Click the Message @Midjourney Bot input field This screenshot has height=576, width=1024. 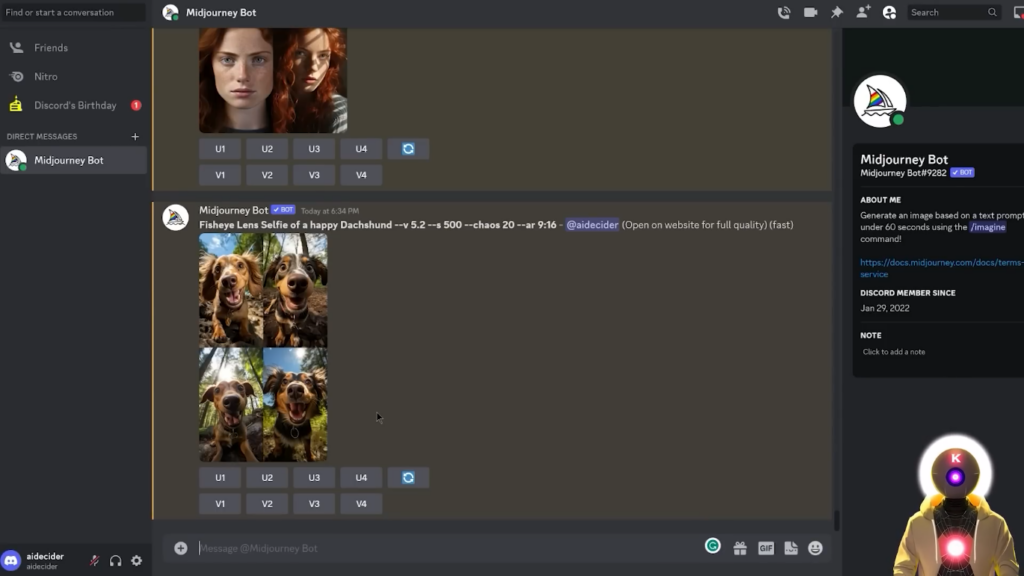point(440,548)
